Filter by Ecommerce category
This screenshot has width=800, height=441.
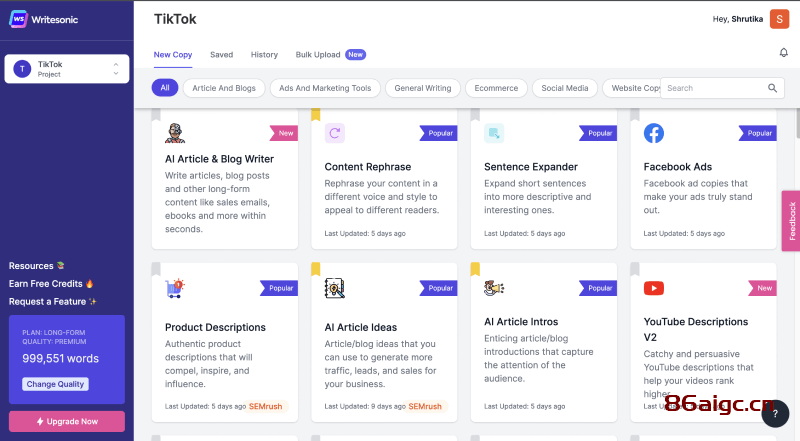coord(496,88)
